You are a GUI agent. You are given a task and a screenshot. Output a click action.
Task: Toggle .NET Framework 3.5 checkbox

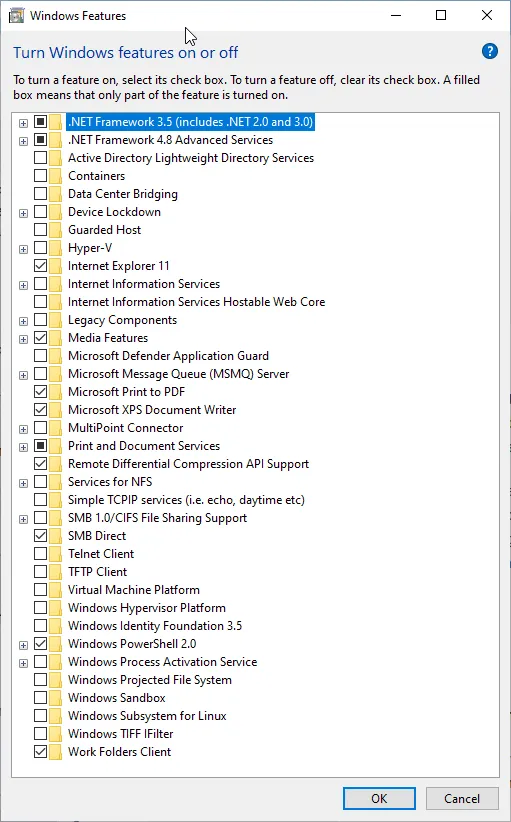point(40,122)
